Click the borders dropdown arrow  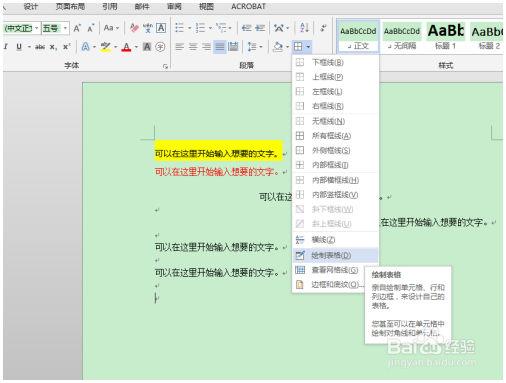[x=308, y=47]
